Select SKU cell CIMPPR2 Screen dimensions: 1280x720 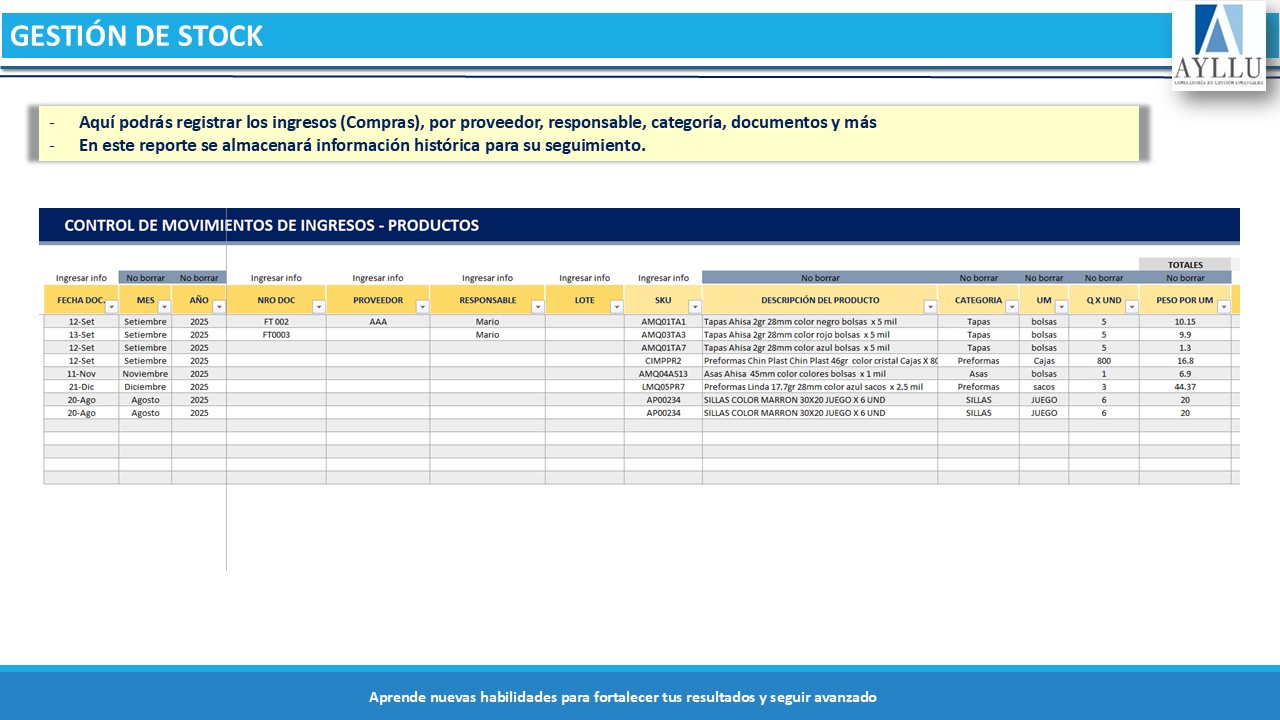coord(663,361)
